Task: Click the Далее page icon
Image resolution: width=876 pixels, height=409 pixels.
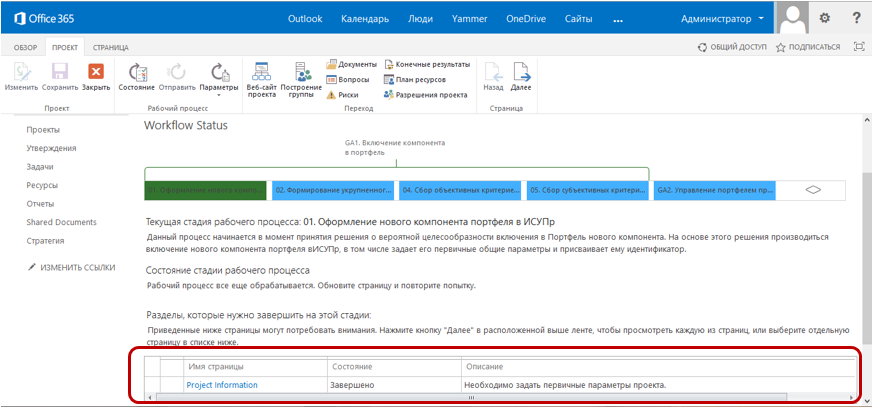Action: point(521,77)
